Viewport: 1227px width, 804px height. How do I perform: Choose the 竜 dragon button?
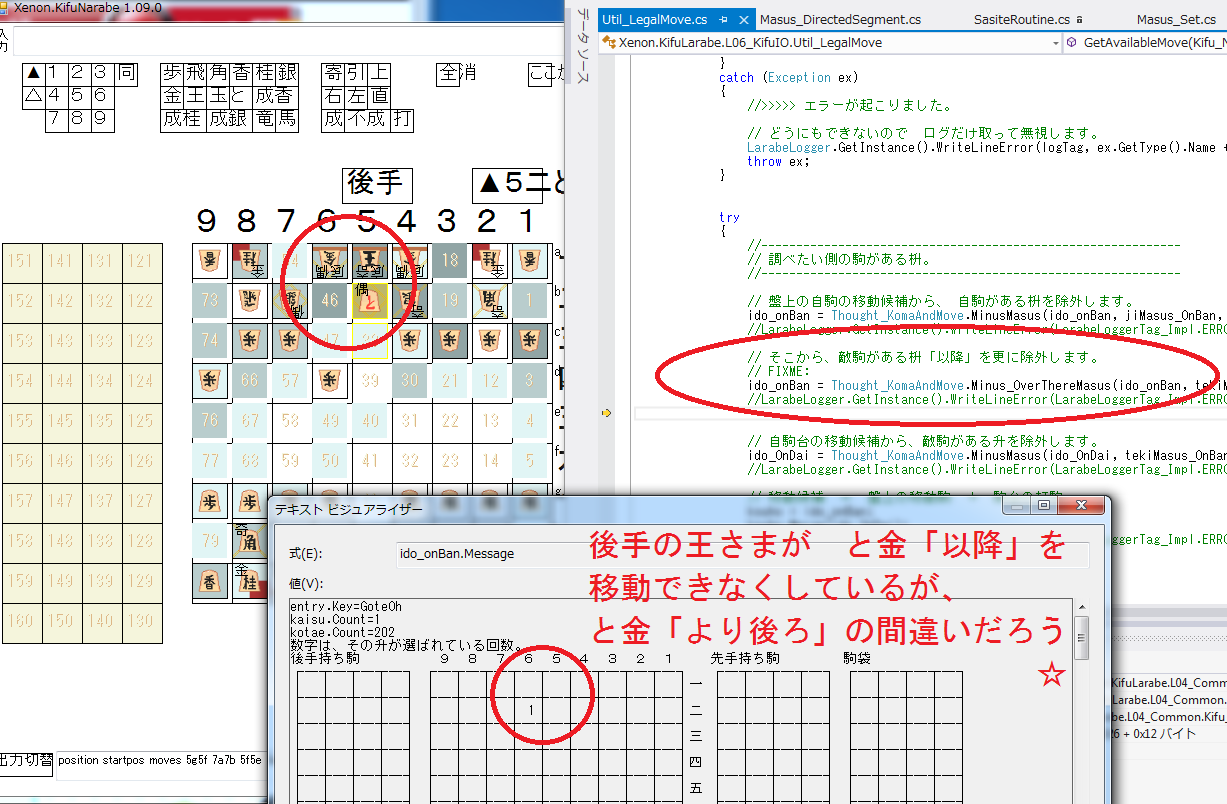[264, 120]
